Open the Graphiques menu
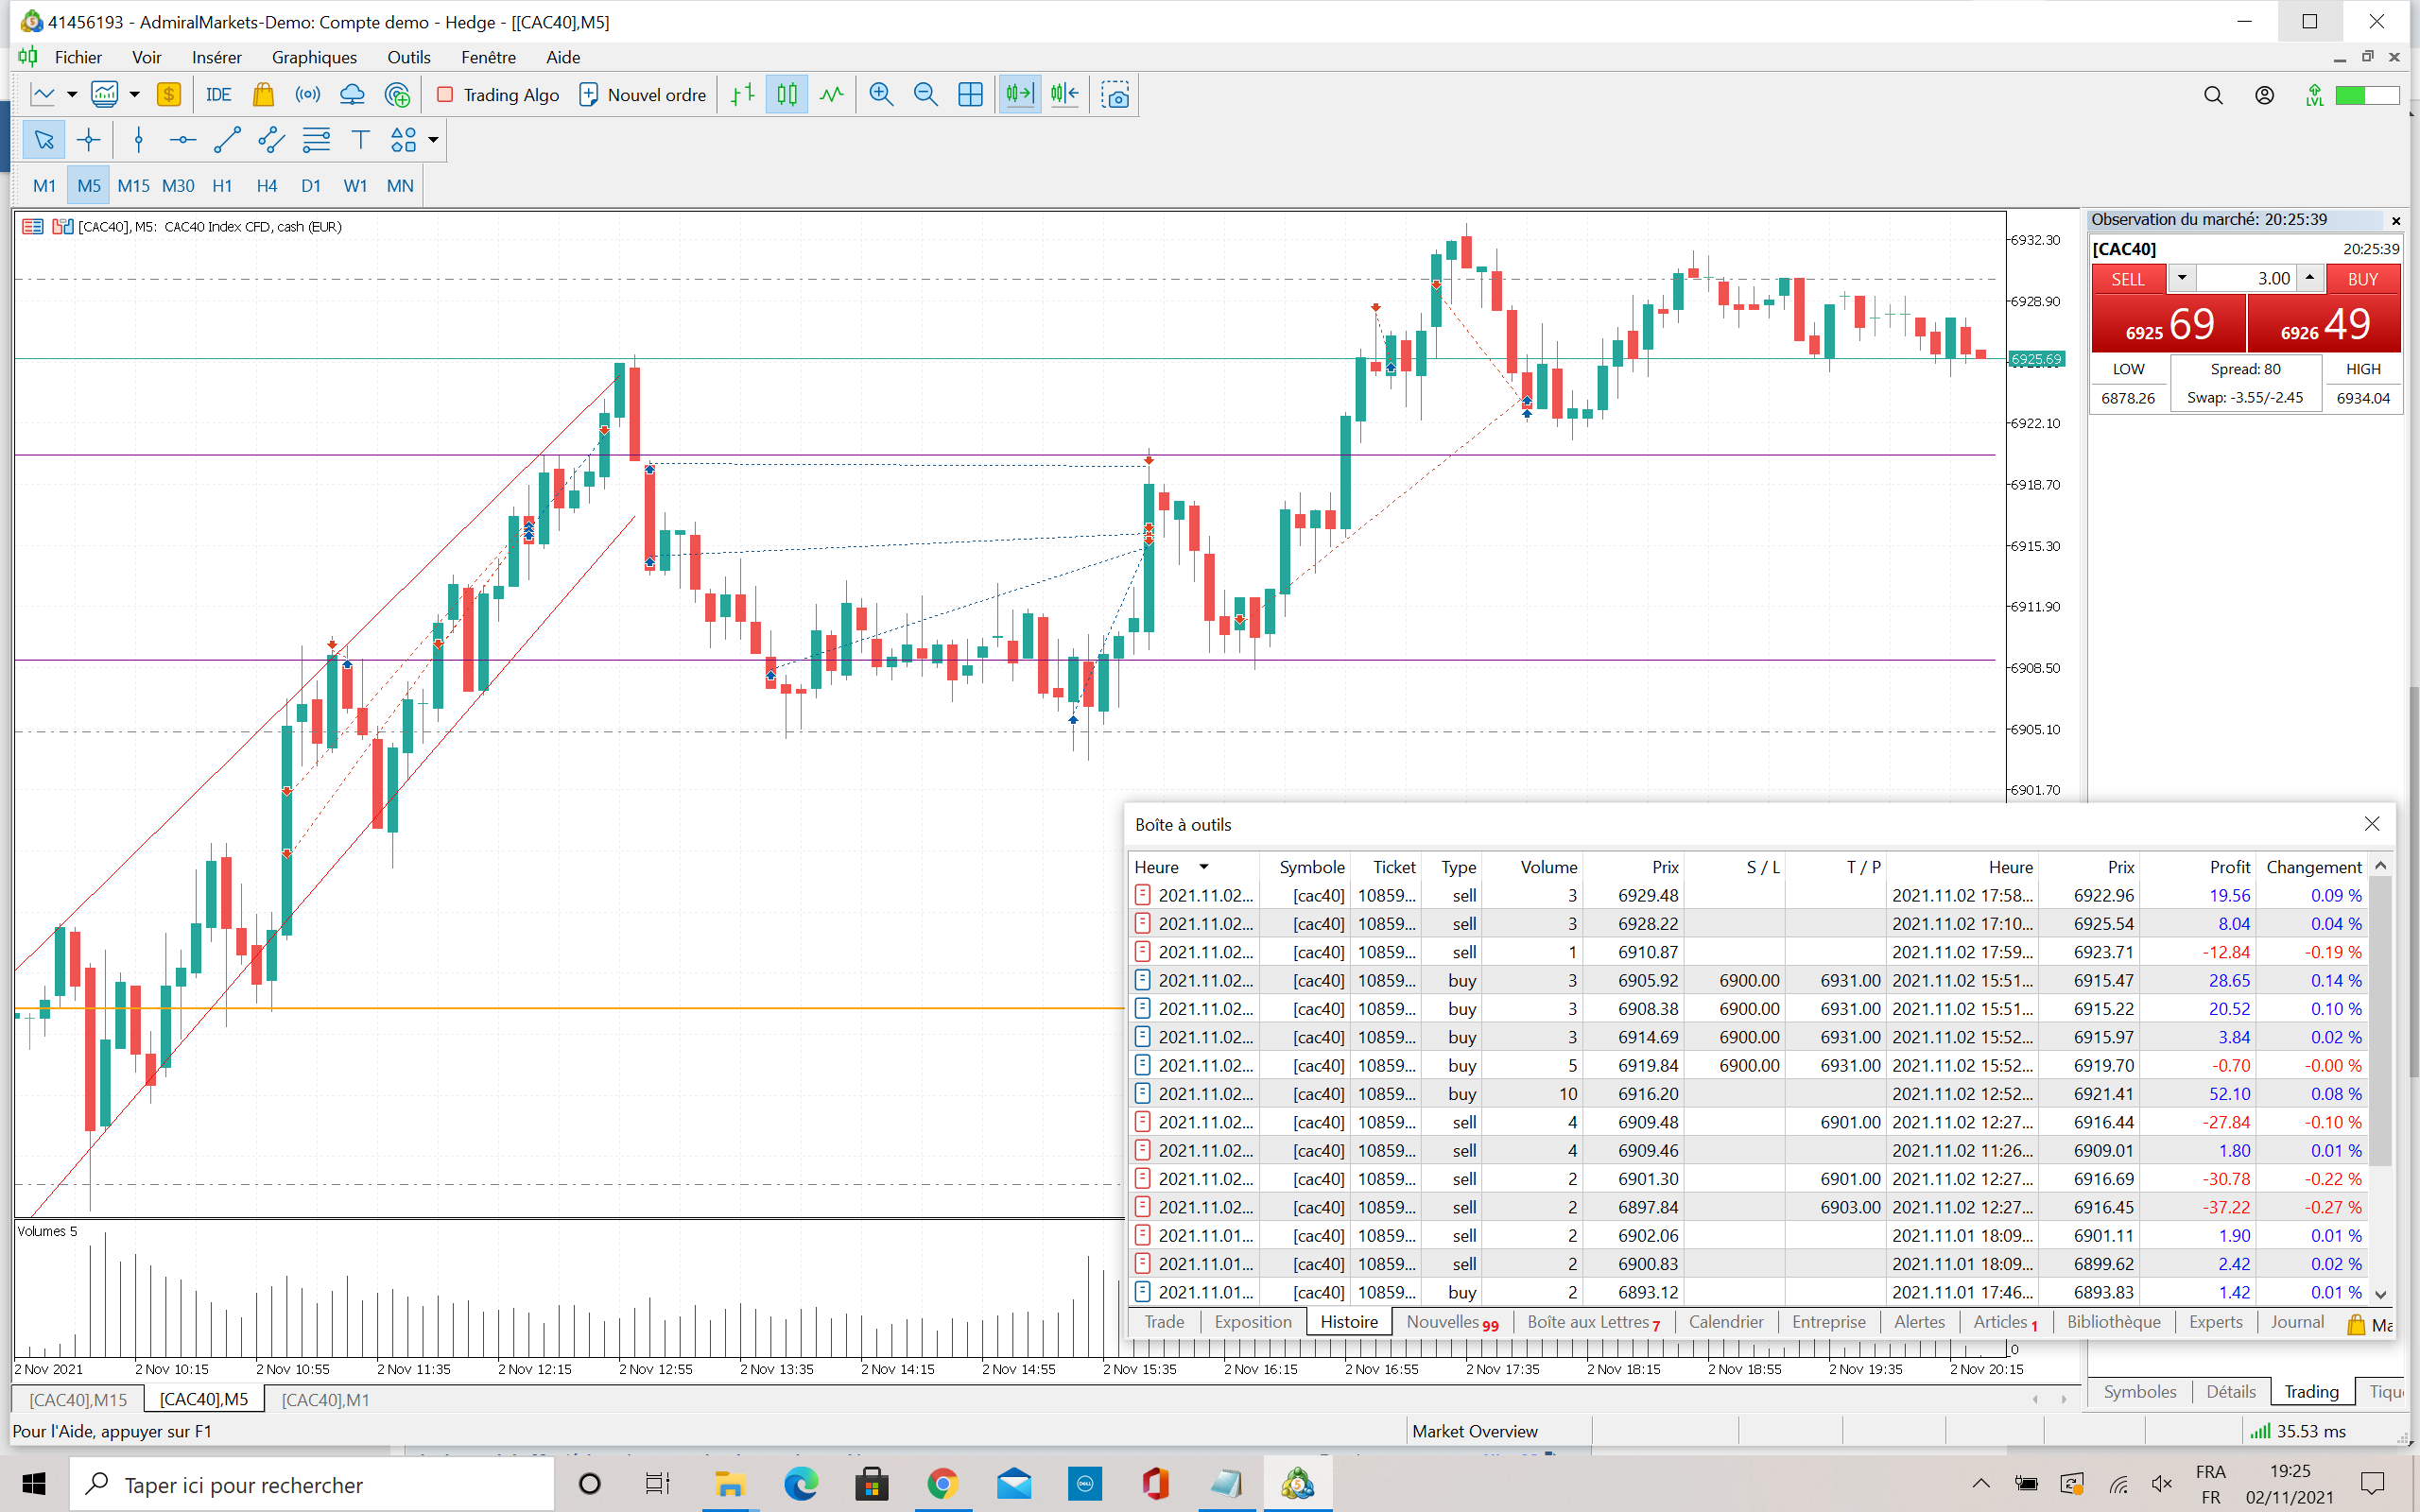2420x1512 pixels. tap(313, 57)
